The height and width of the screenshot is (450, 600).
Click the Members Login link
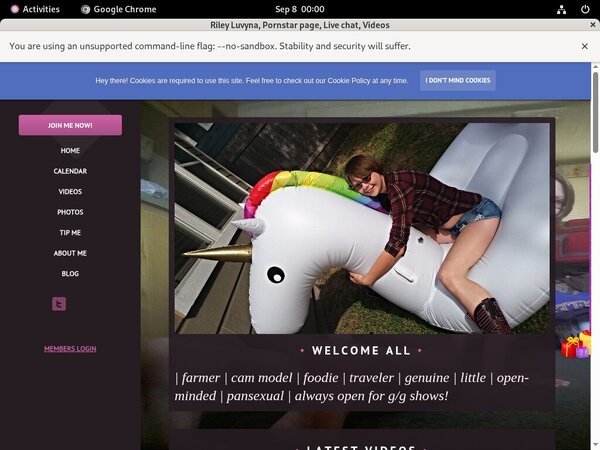[x=70, y=349]
